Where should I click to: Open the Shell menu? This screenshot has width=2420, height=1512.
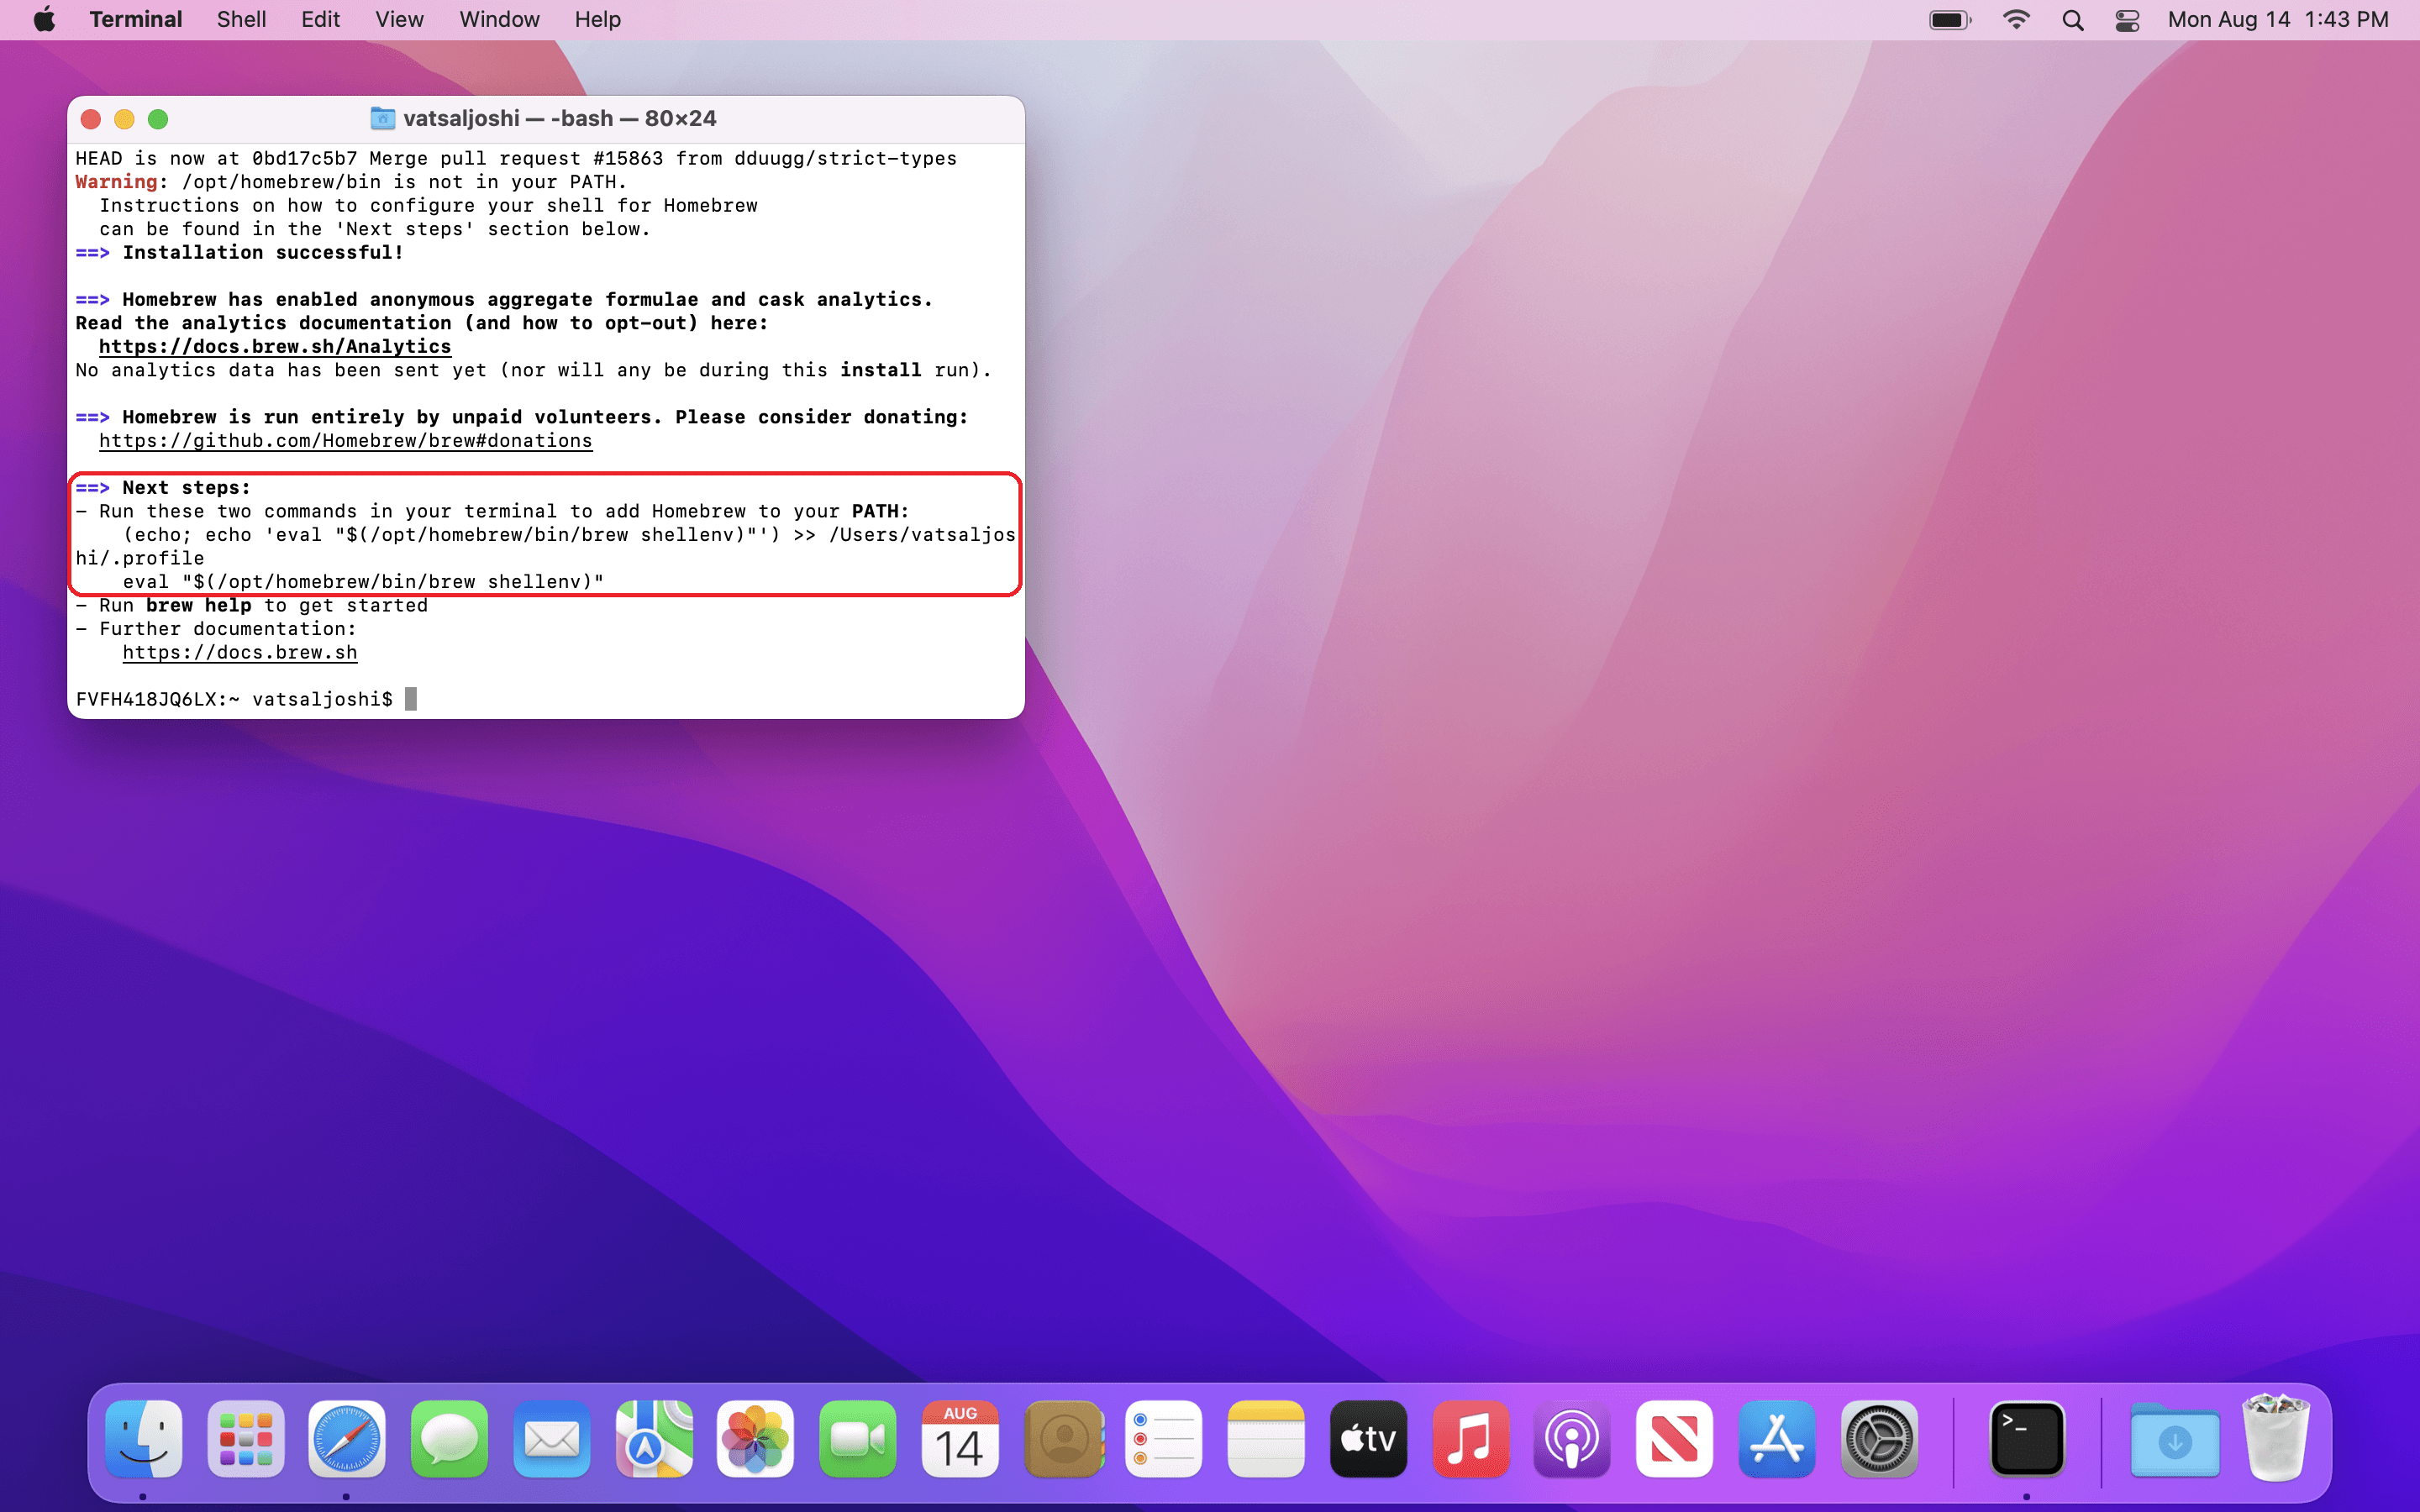pos(241,20)
